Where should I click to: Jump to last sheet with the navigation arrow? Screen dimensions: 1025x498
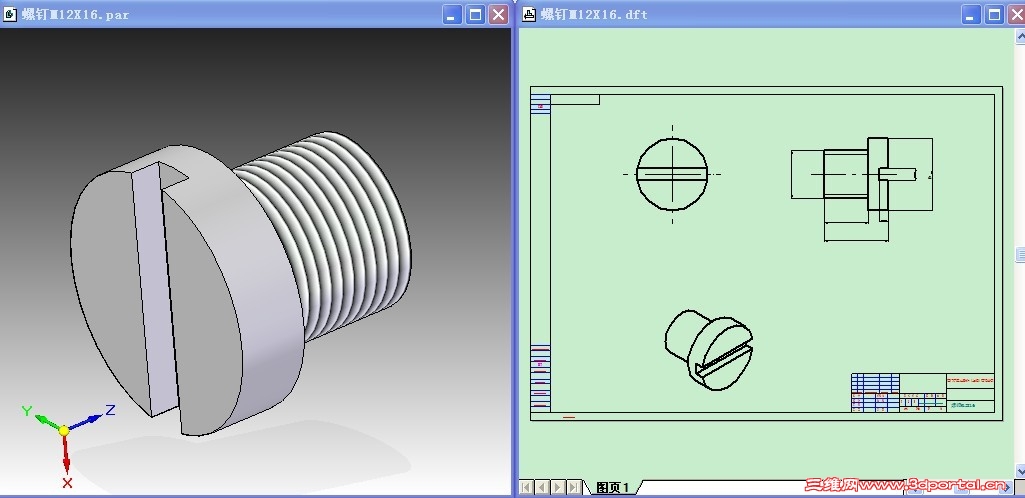click(573, 487)
